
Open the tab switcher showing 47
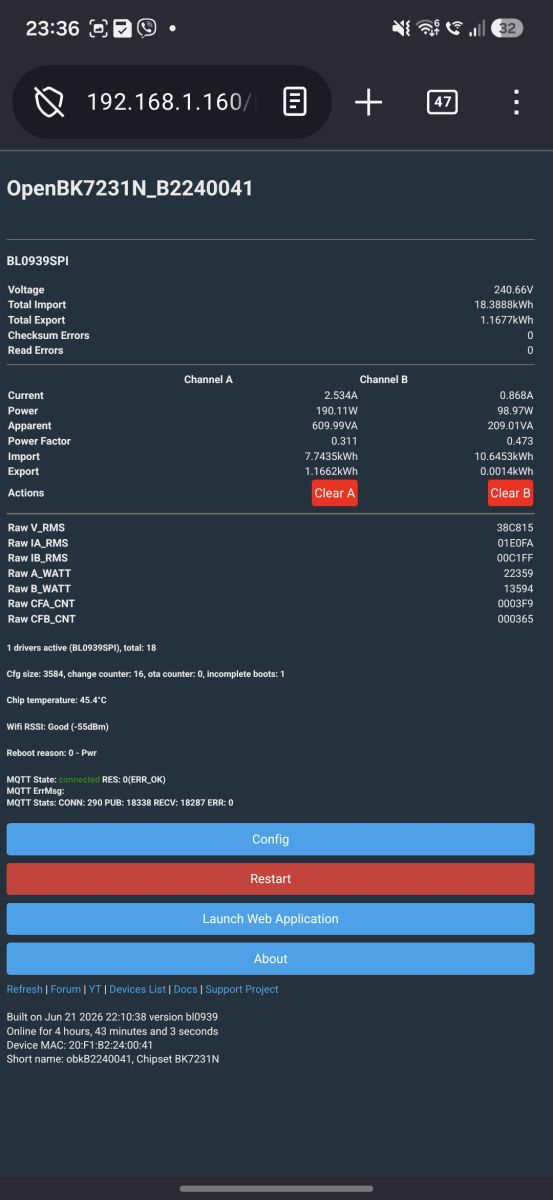[x=442, y=102]
